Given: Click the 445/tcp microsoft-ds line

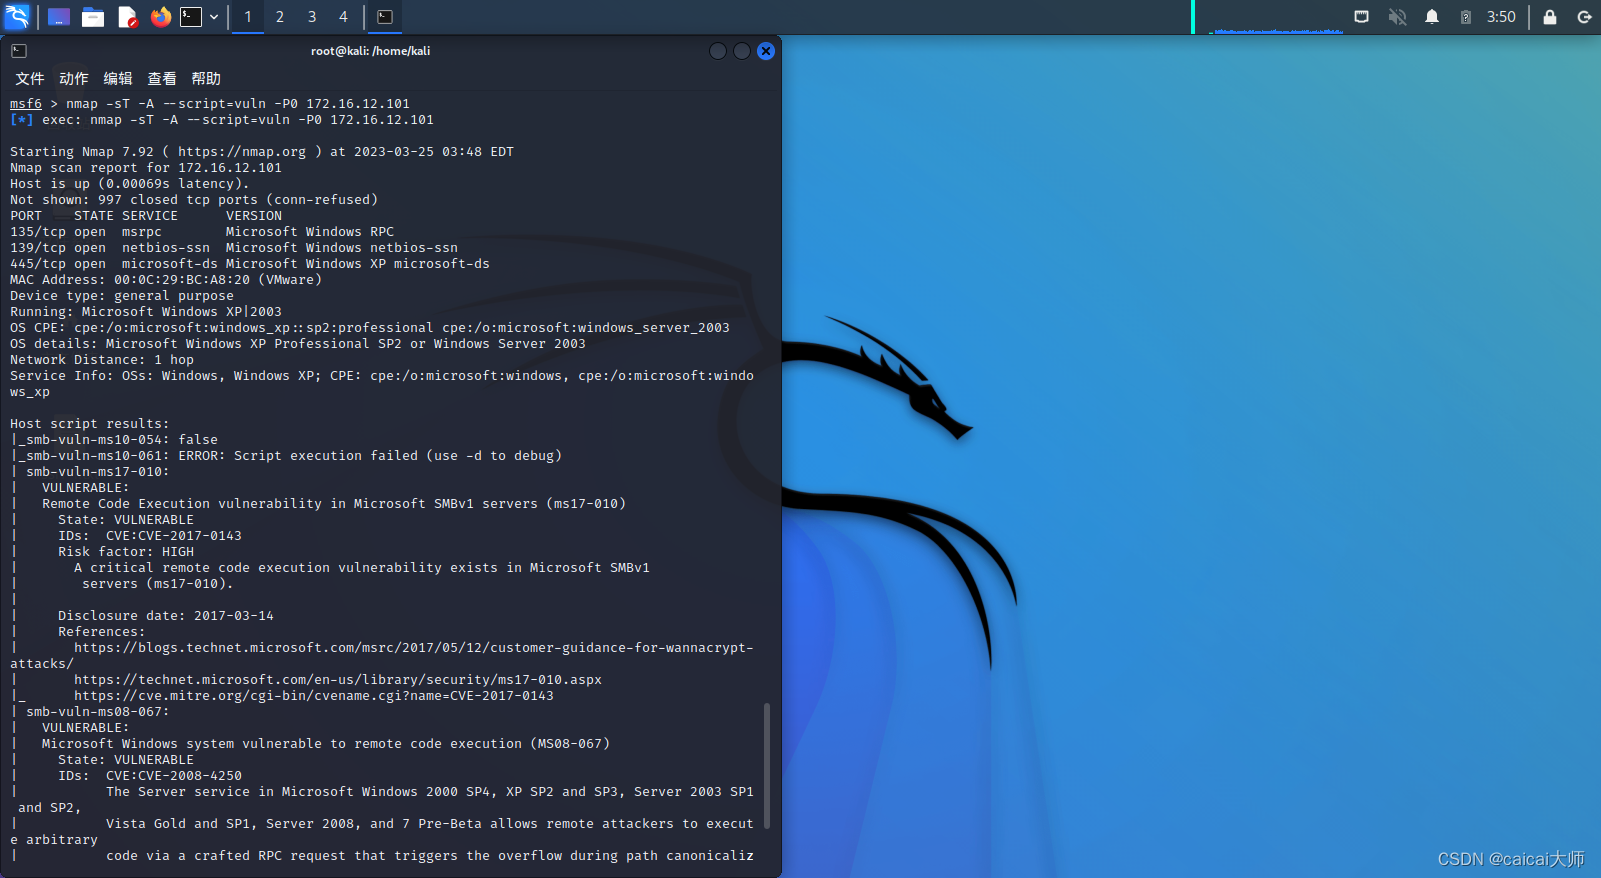Looking at the screenshot, I should click(x=250, y=264).
